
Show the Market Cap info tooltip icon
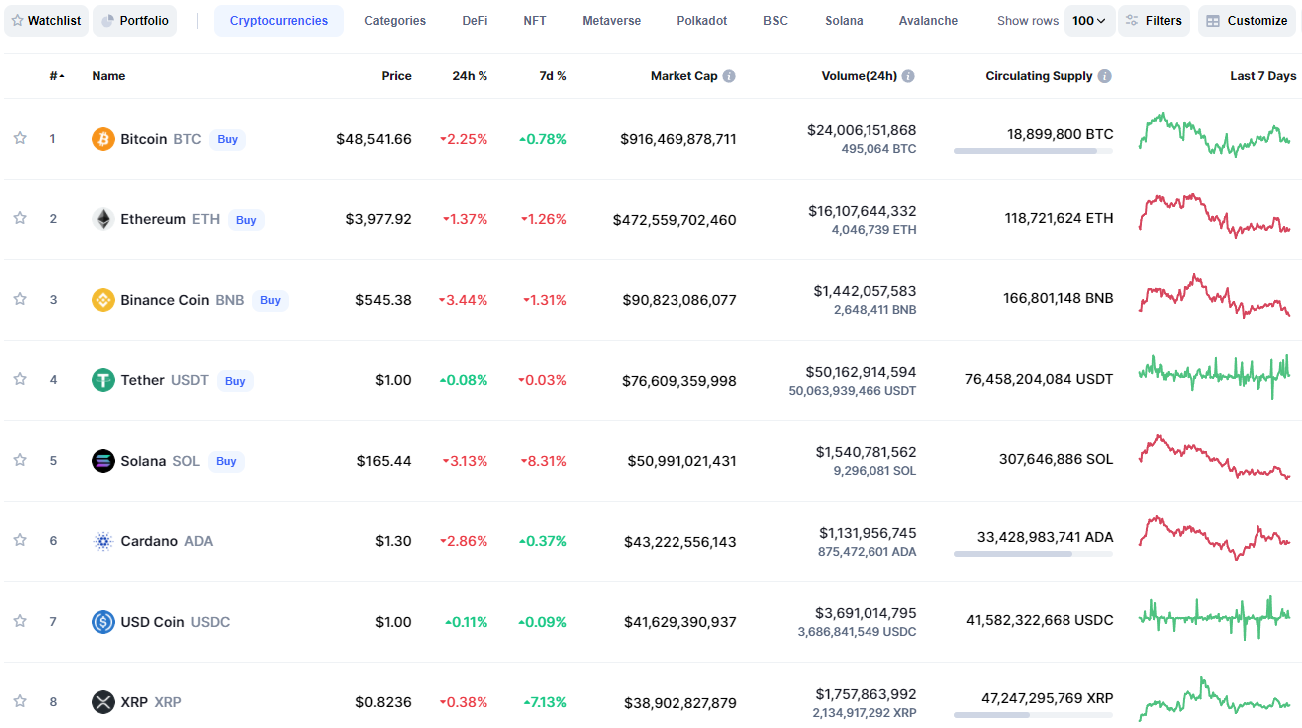pos(729,76)
